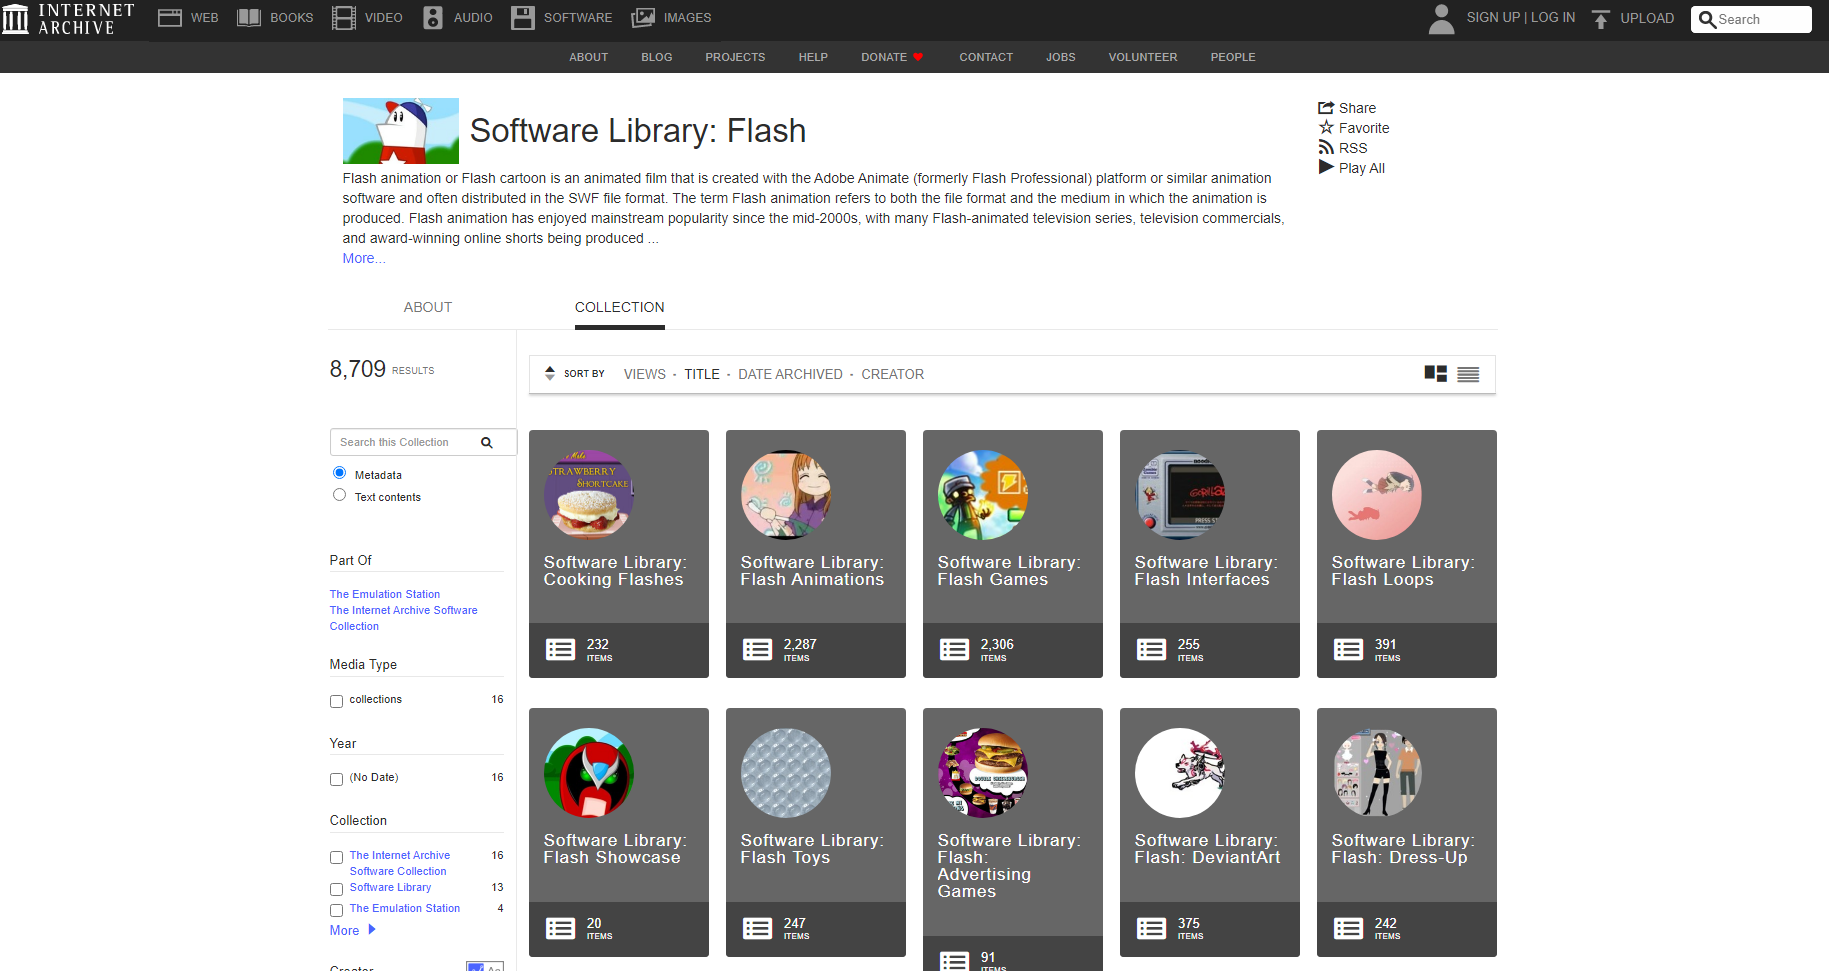Open the PEOPLE menu item

(x=1233, y=57)
